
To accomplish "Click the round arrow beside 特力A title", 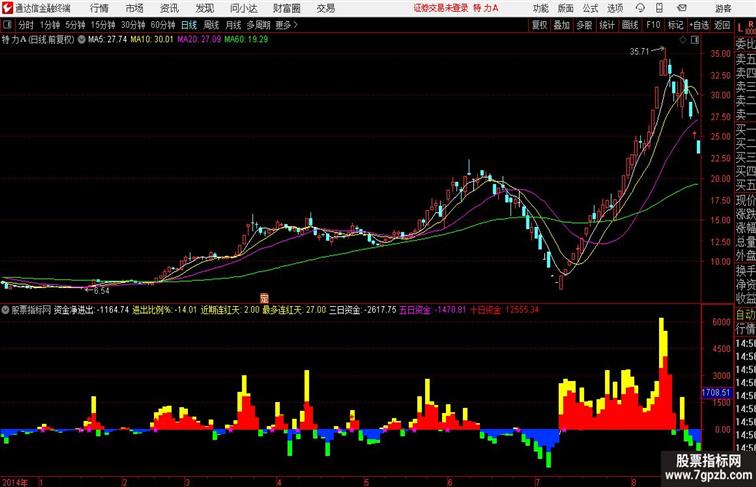I will tap(81, 40).
